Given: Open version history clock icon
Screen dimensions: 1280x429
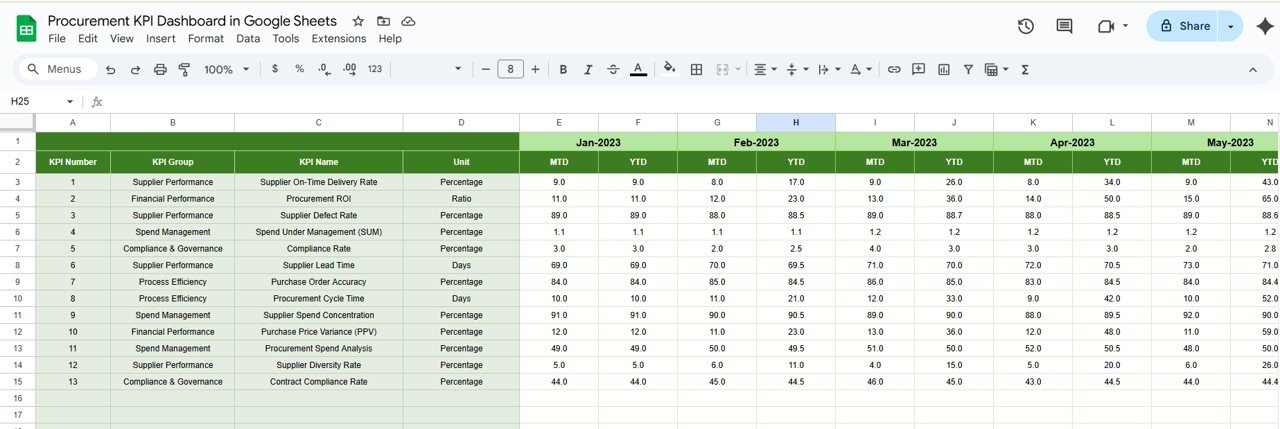Looking at the screenshot, I should click(1025, 27).
